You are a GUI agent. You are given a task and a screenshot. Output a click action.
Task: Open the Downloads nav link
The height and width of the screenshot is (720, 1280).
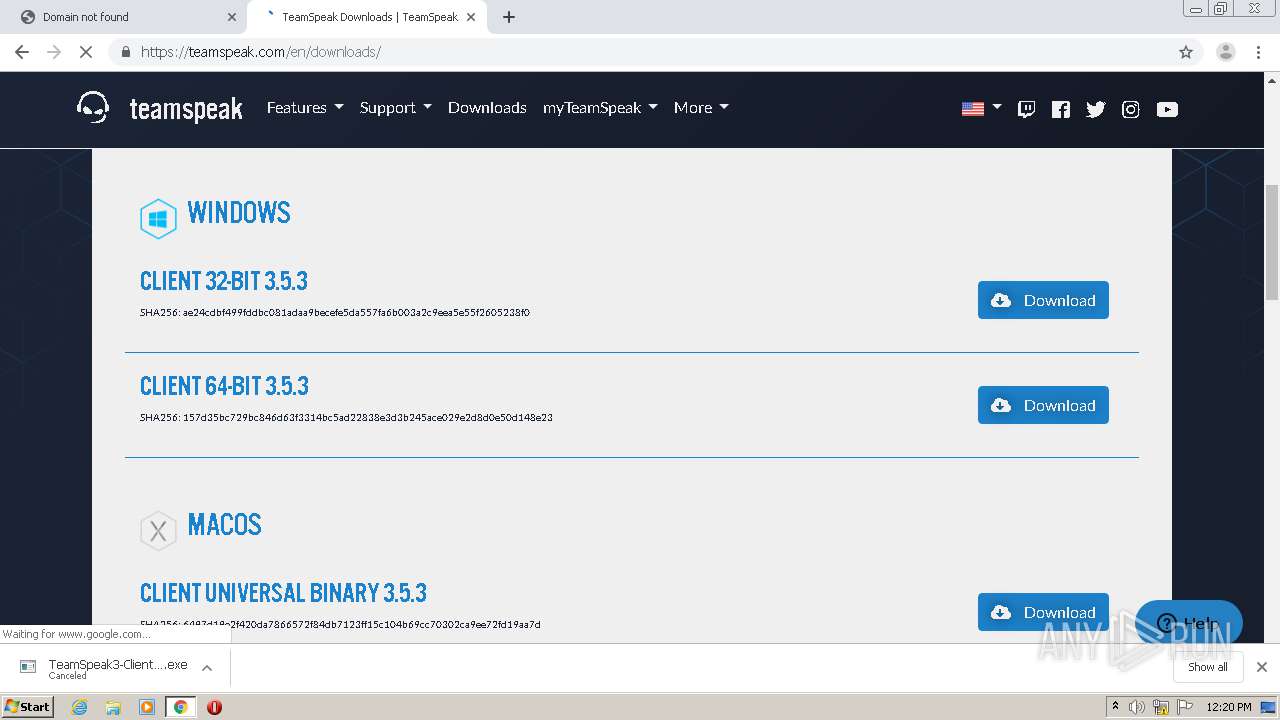coord(487,108)
